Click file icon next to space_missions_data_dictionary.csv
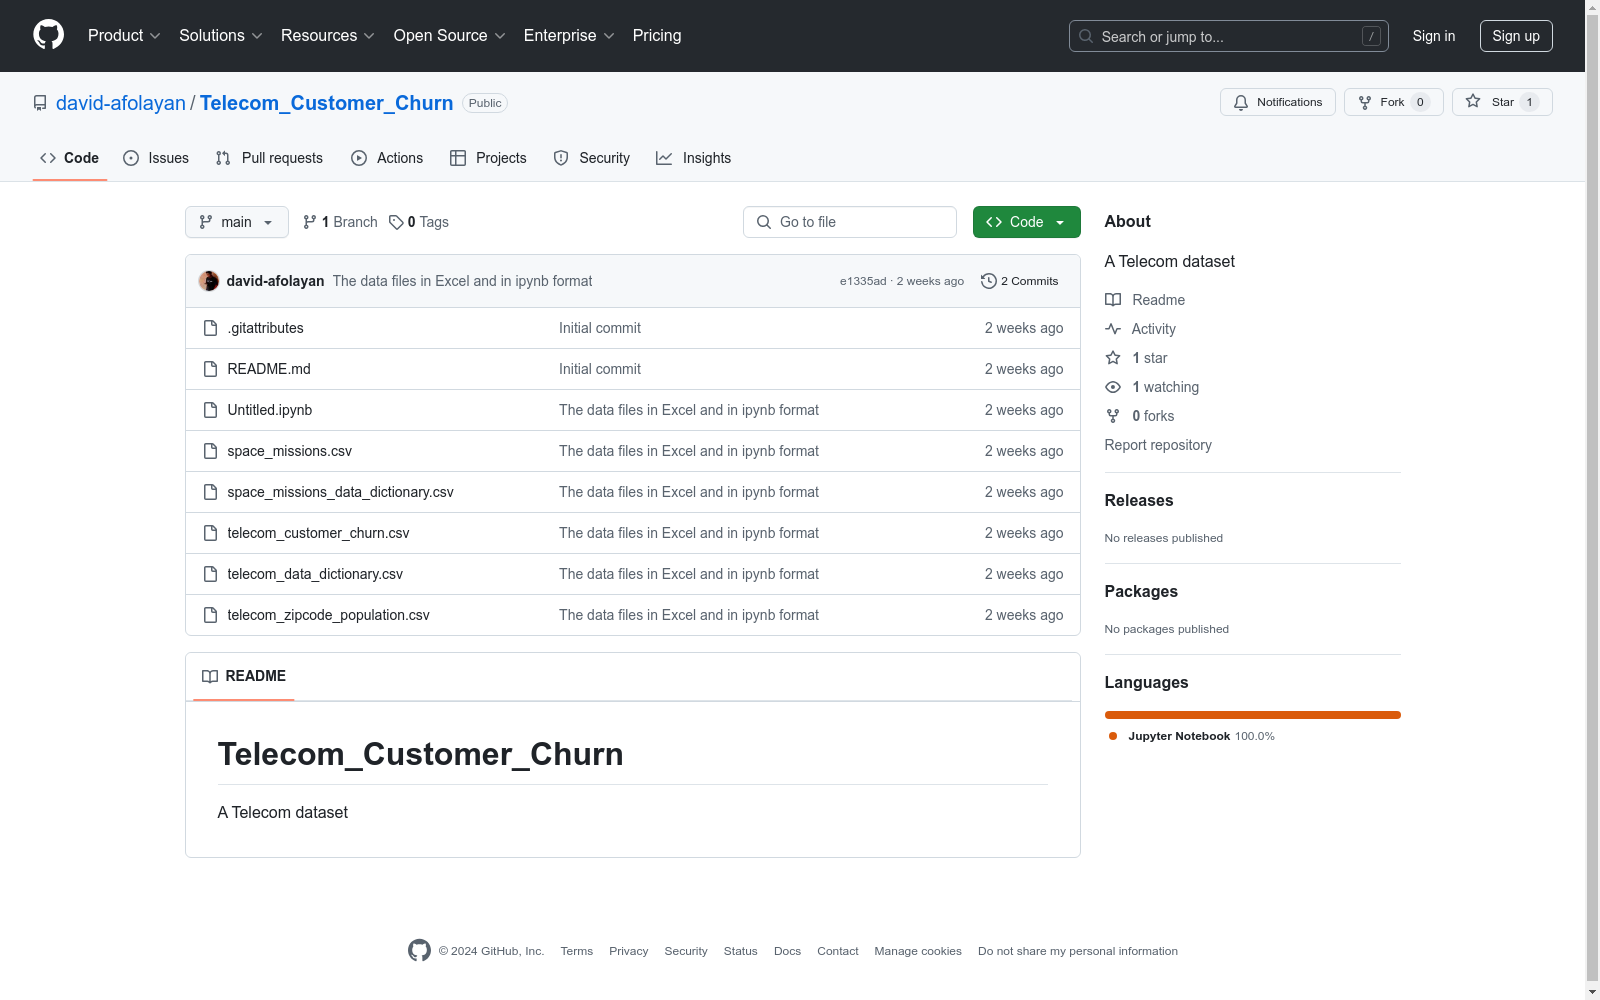This screenshot has height=1000, width=1600. [x=210, y=492]
